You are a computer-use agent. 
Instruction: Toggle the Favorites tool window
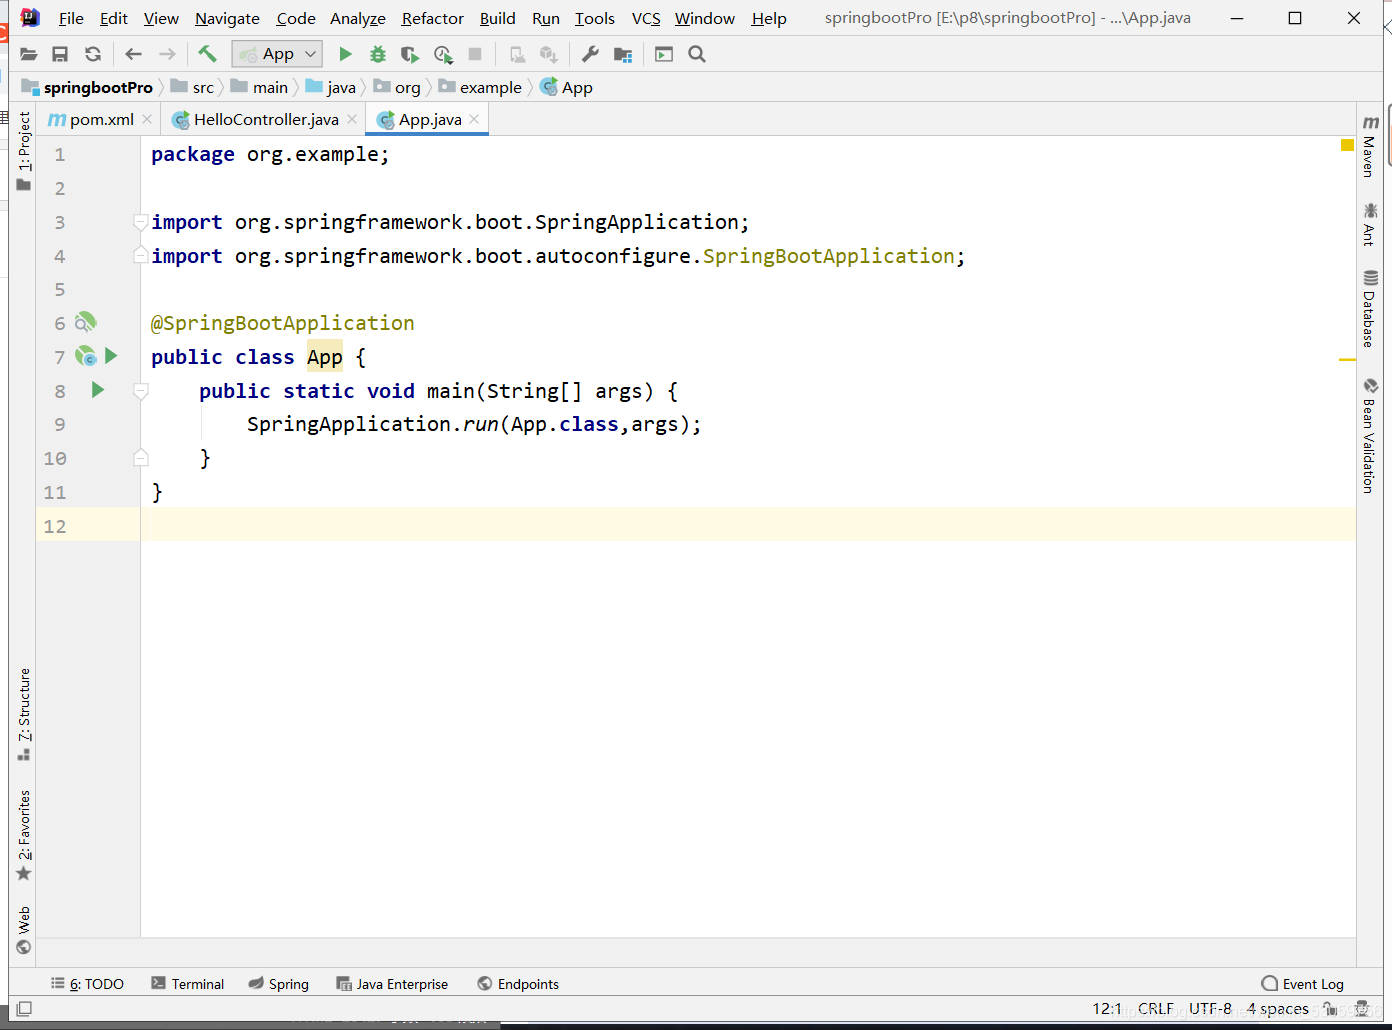(24, 835)
